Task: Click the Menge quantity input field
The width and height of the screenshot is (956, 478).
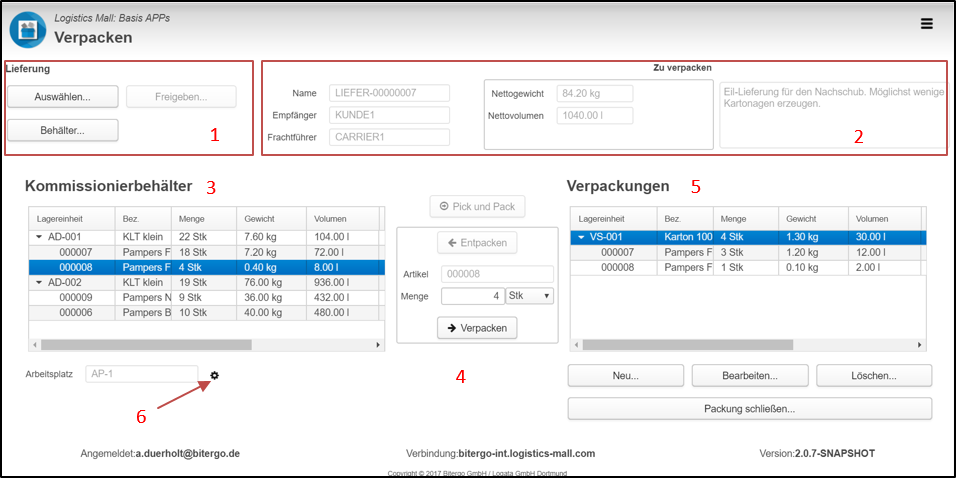Action: coord(473,296)
